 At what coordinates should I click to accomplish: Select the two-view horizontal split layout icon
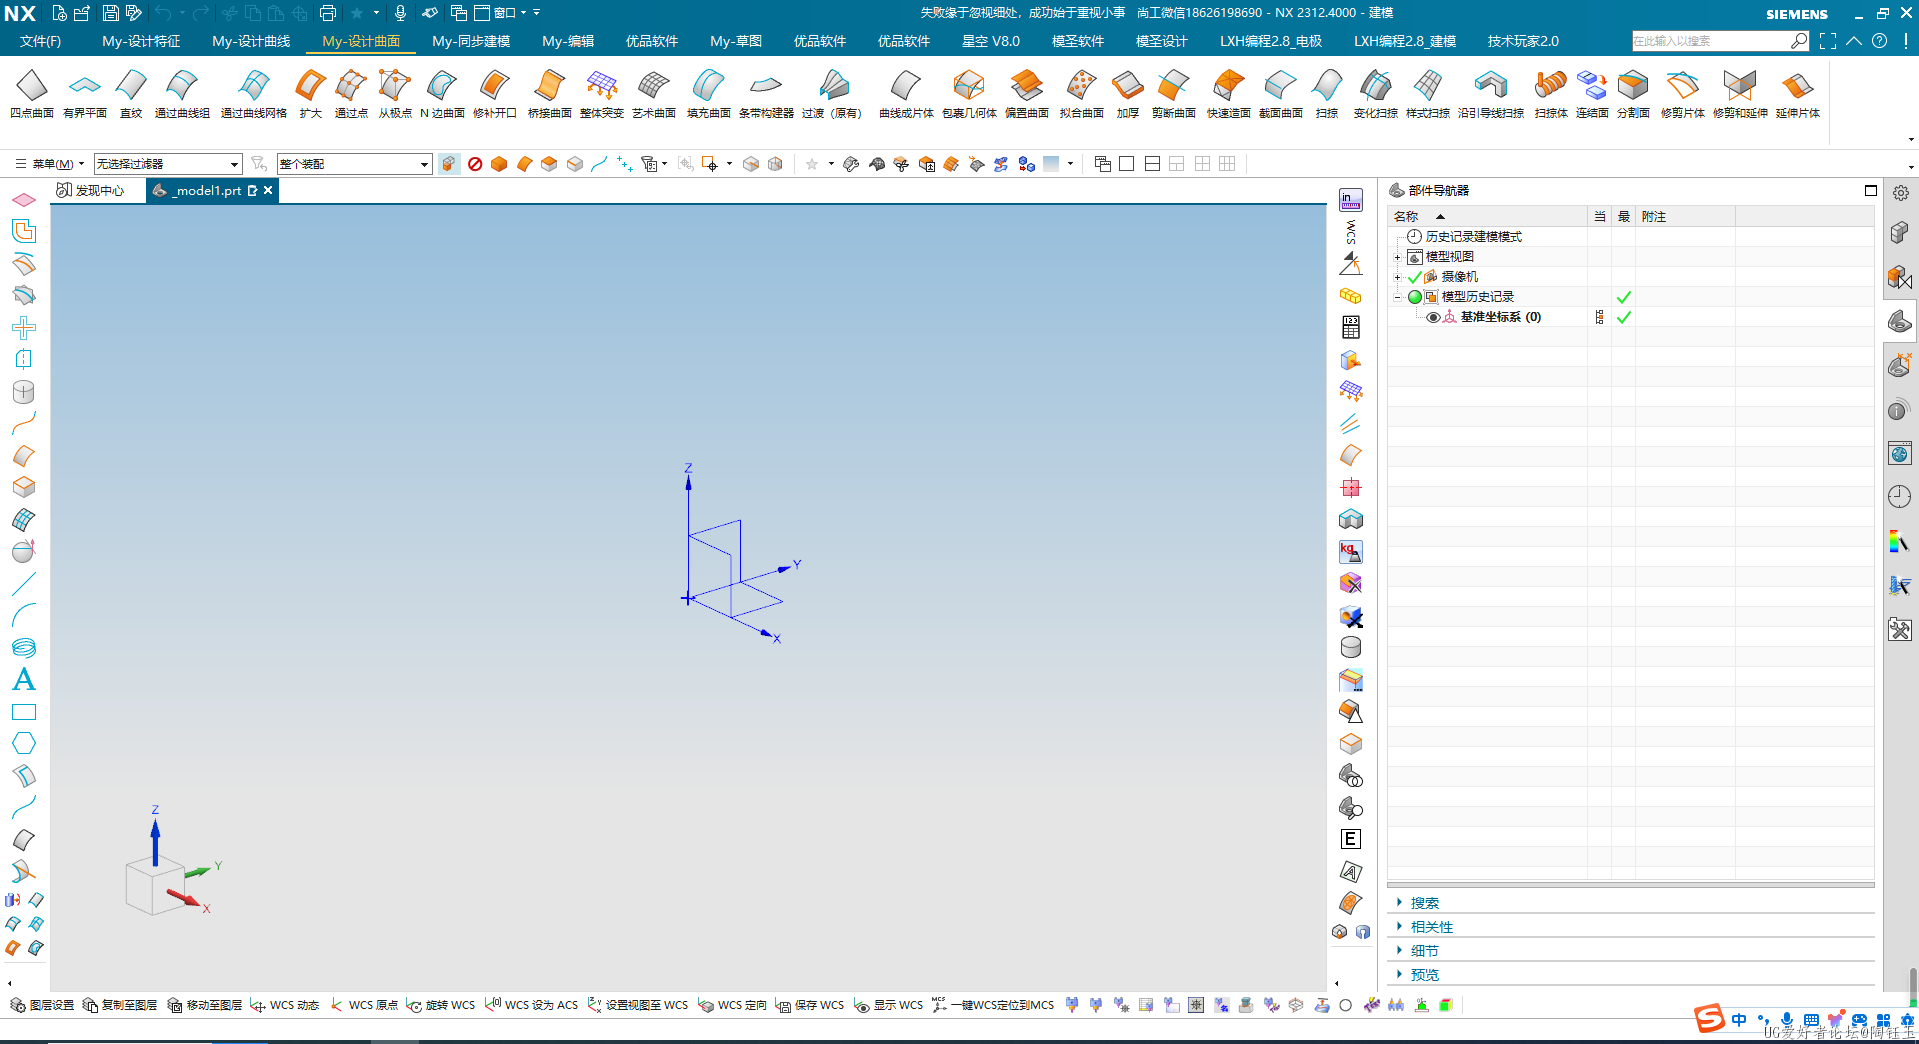1152,164
